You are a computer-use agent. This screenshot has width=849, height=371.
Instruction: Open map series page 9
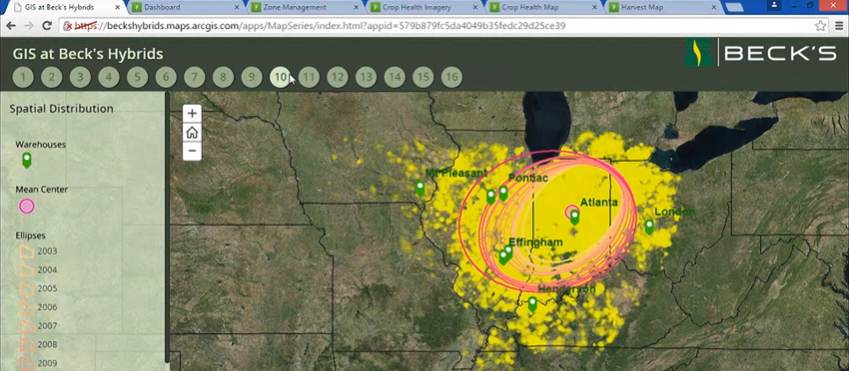point(252,77)
